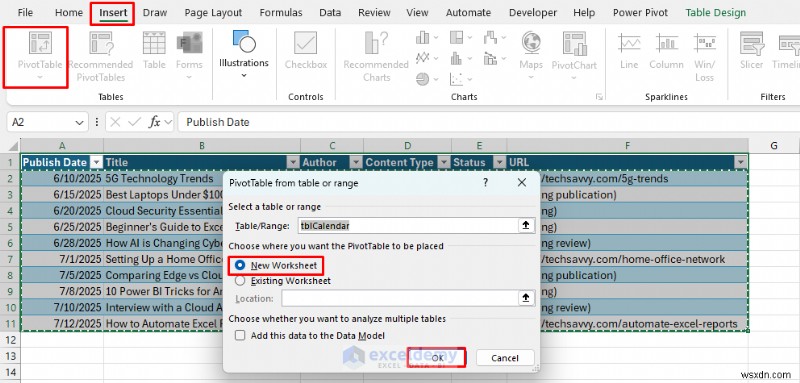Switch to the Table Design tab

[715, 13]
